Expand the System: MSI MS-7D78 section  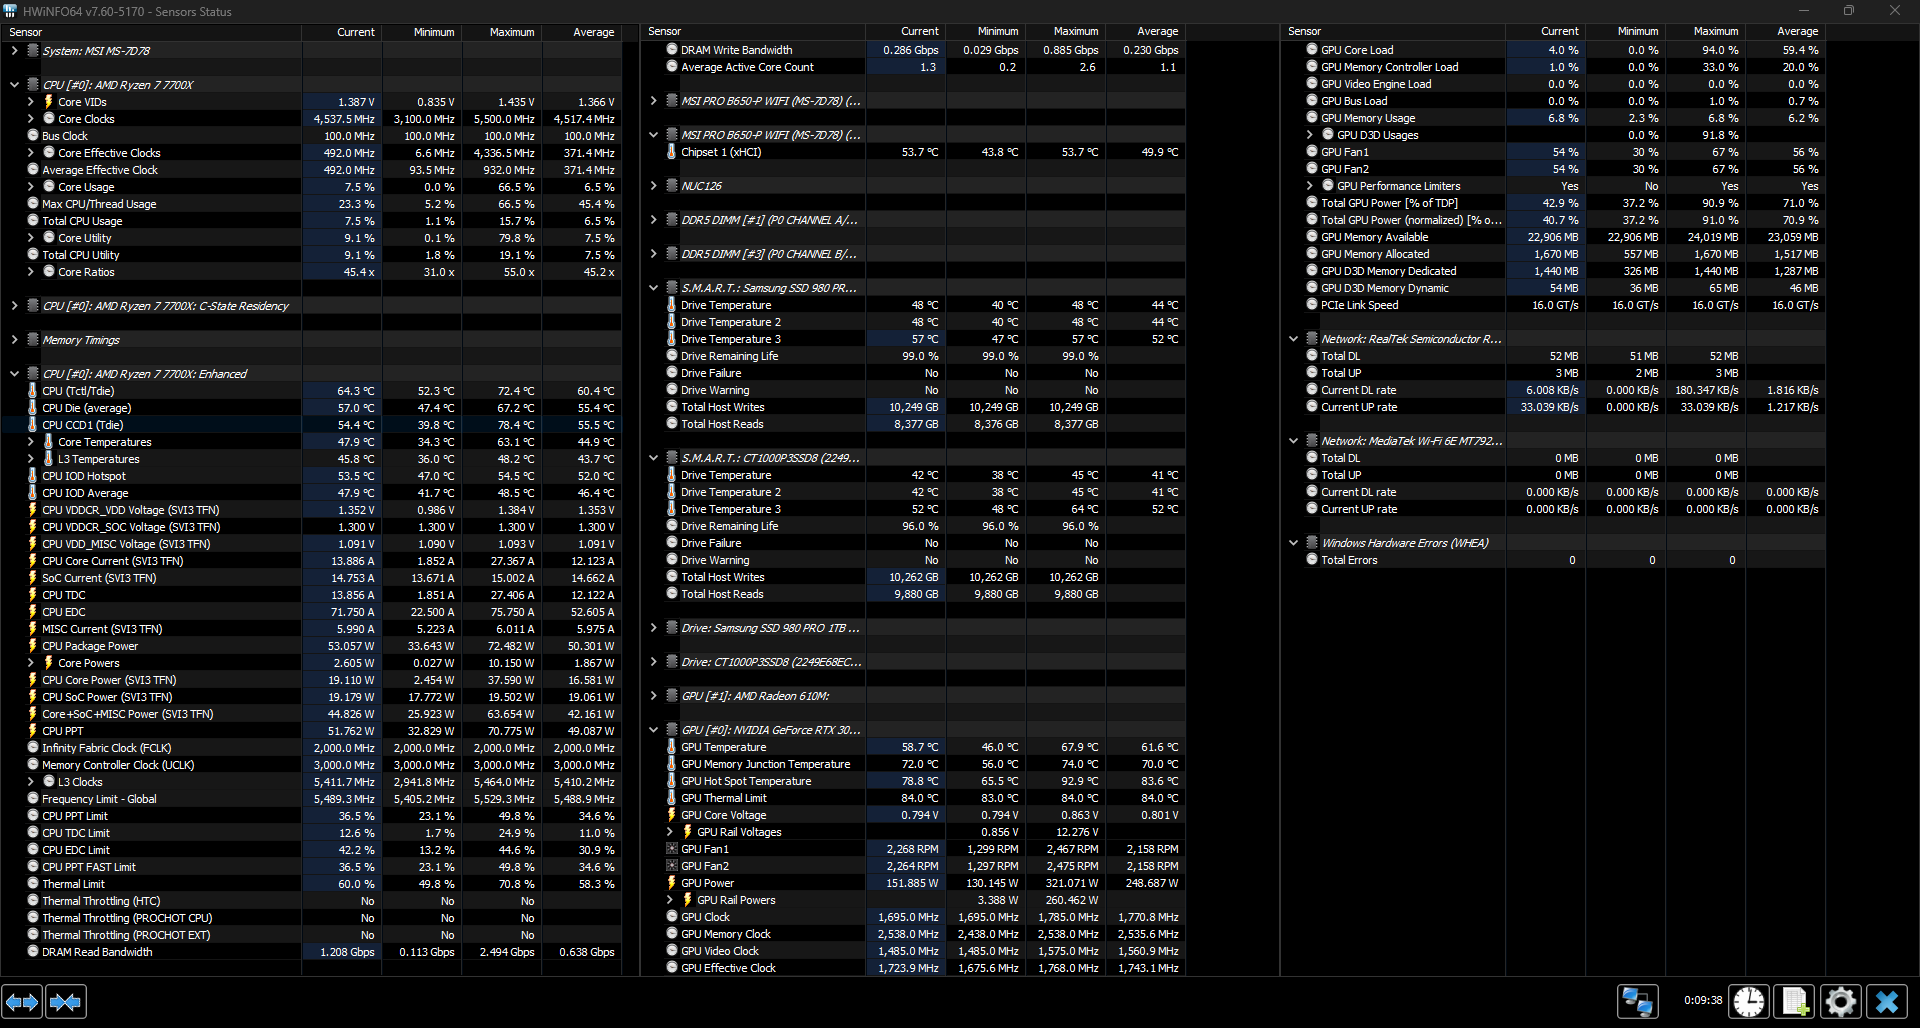tap(14, 50)
